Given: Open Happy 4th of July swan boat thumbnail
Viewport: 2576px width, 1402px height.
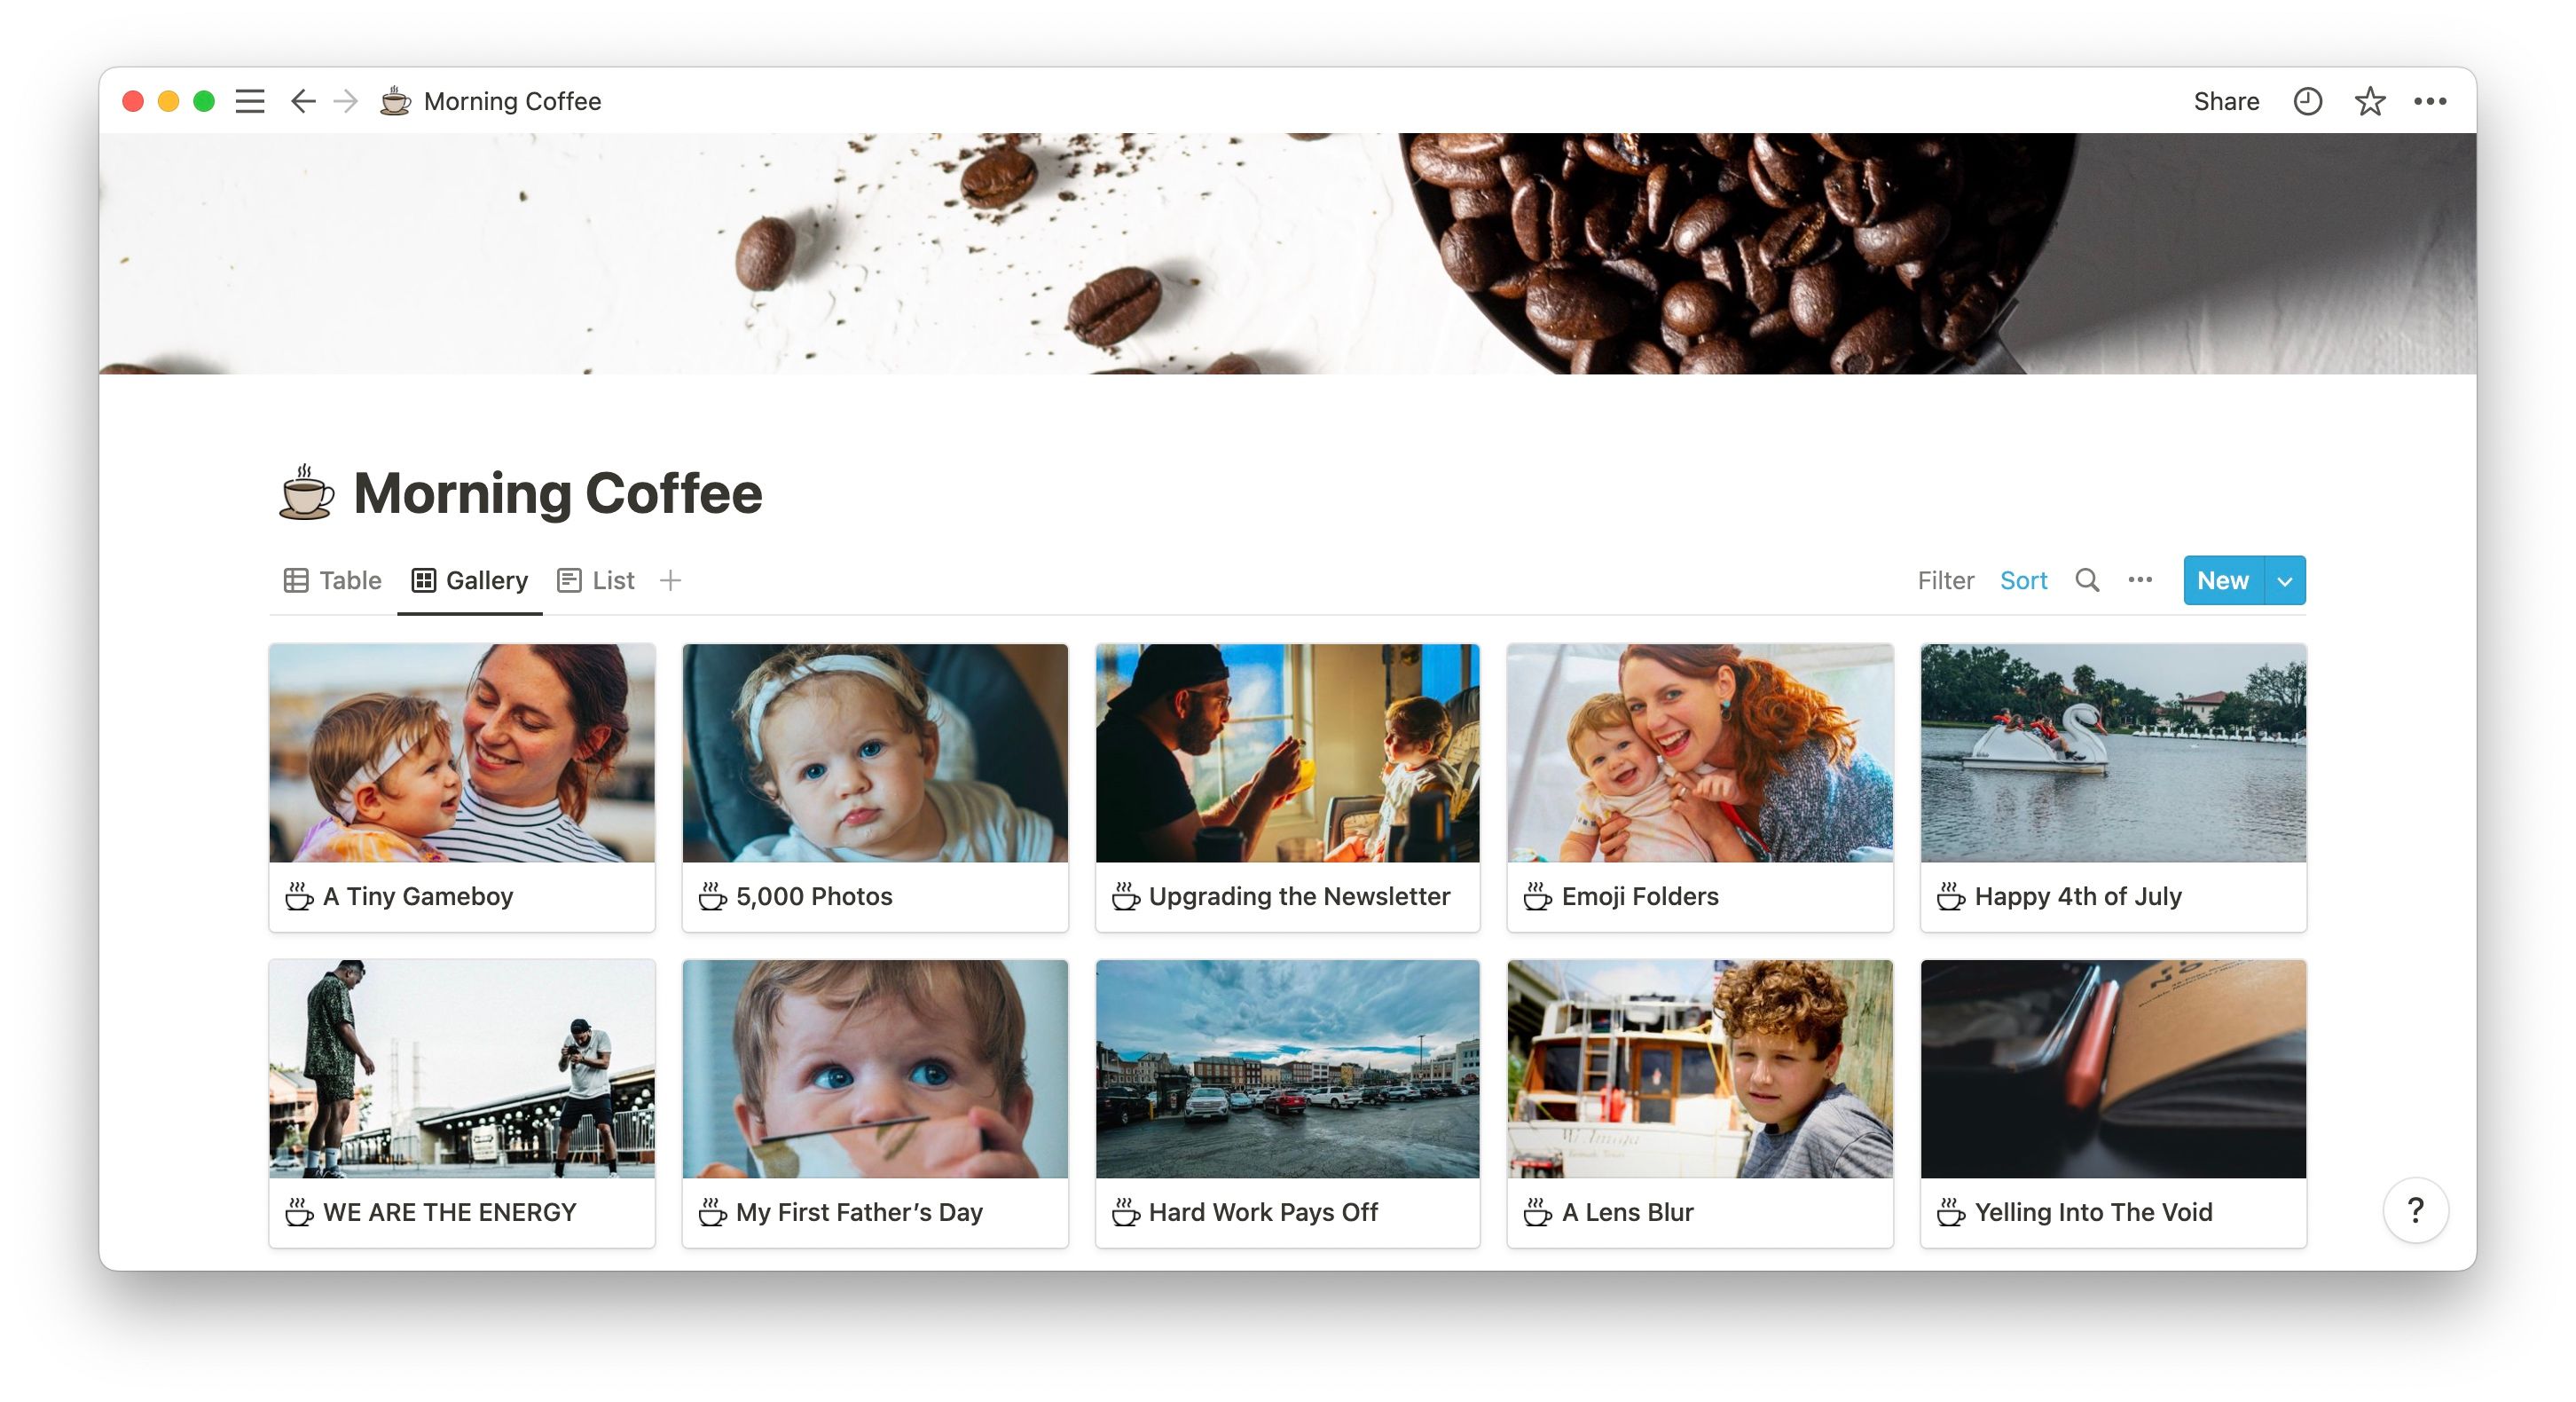Looking at the screenshot, I should click(2113, 752).
